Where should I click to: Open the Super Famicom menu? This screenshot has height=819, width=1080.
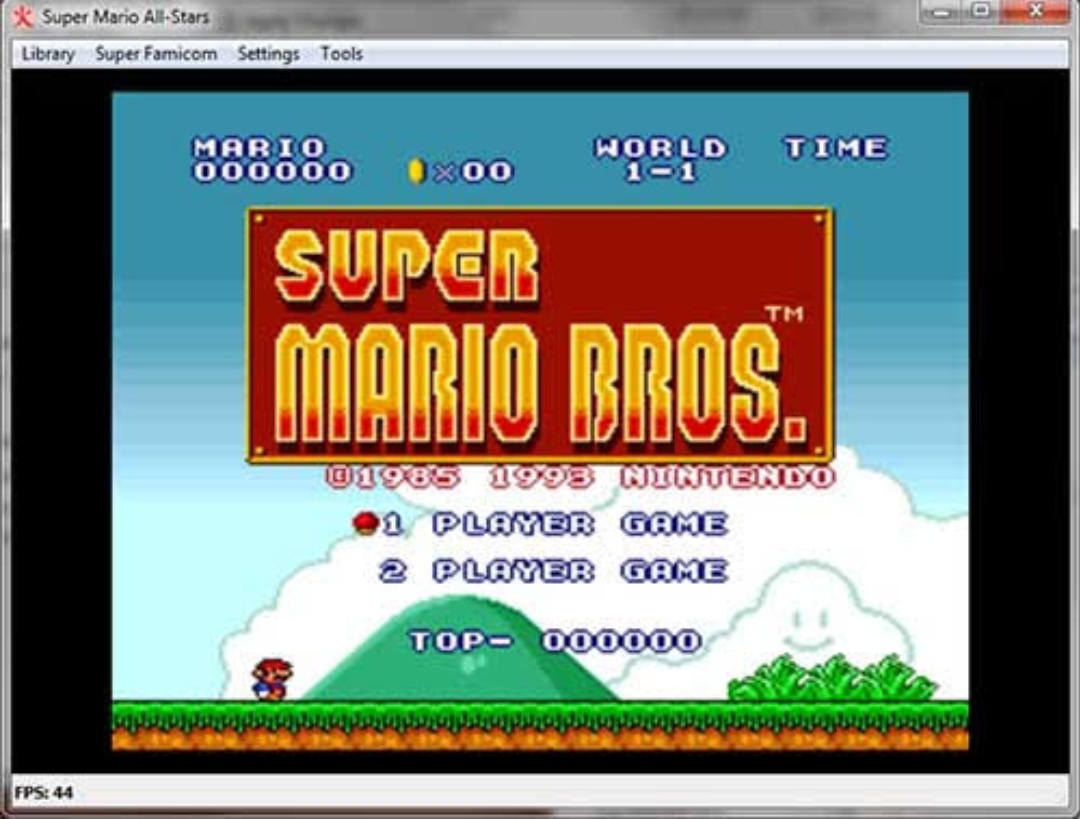[x=156, y=54]
